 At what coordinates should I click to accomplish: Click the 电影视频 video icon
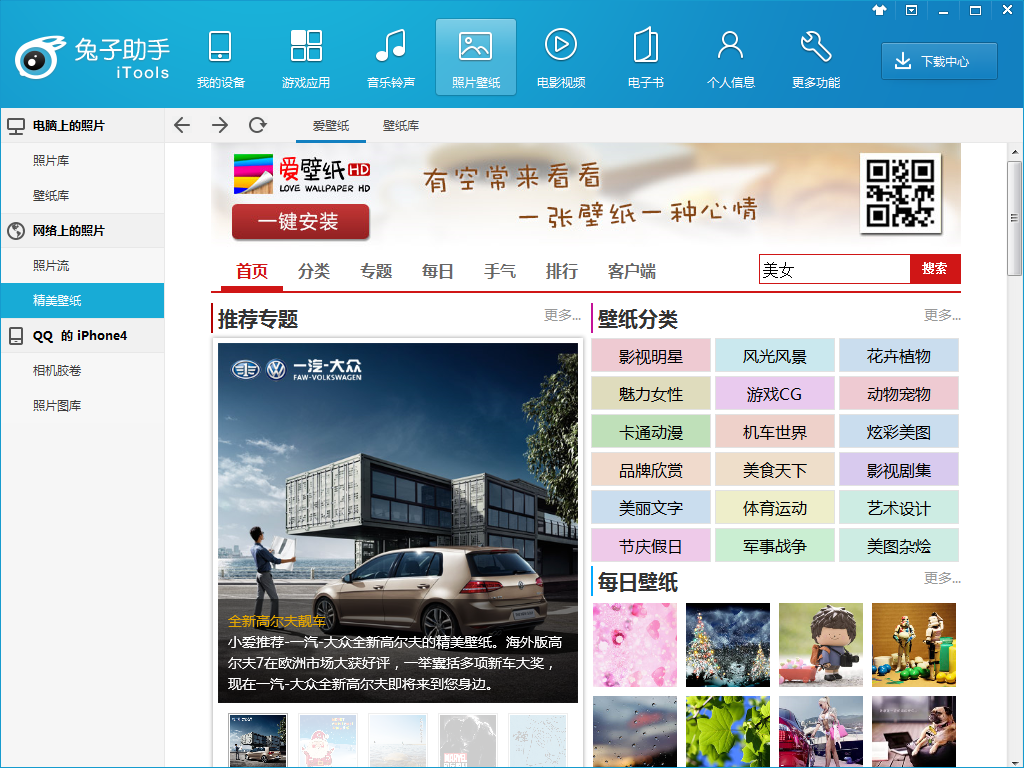[560, 57]
